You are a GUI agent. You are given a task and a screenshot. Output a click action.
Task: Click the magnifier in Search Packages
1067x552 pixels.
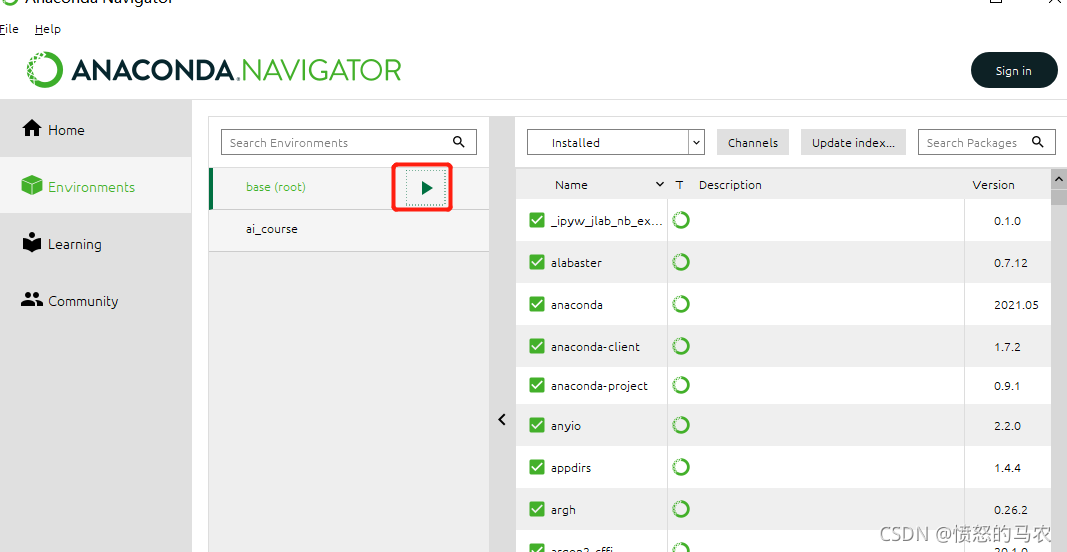click(1038, 142)
